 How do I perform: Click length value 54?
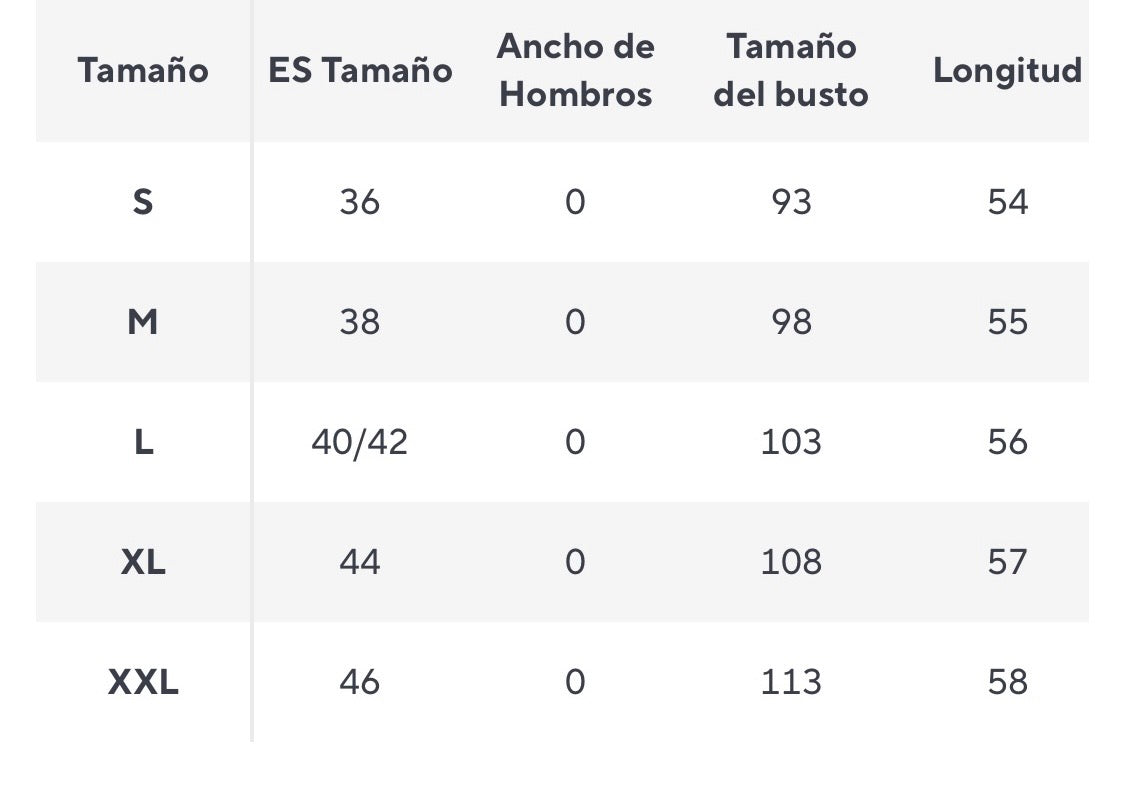(1007, 202)
